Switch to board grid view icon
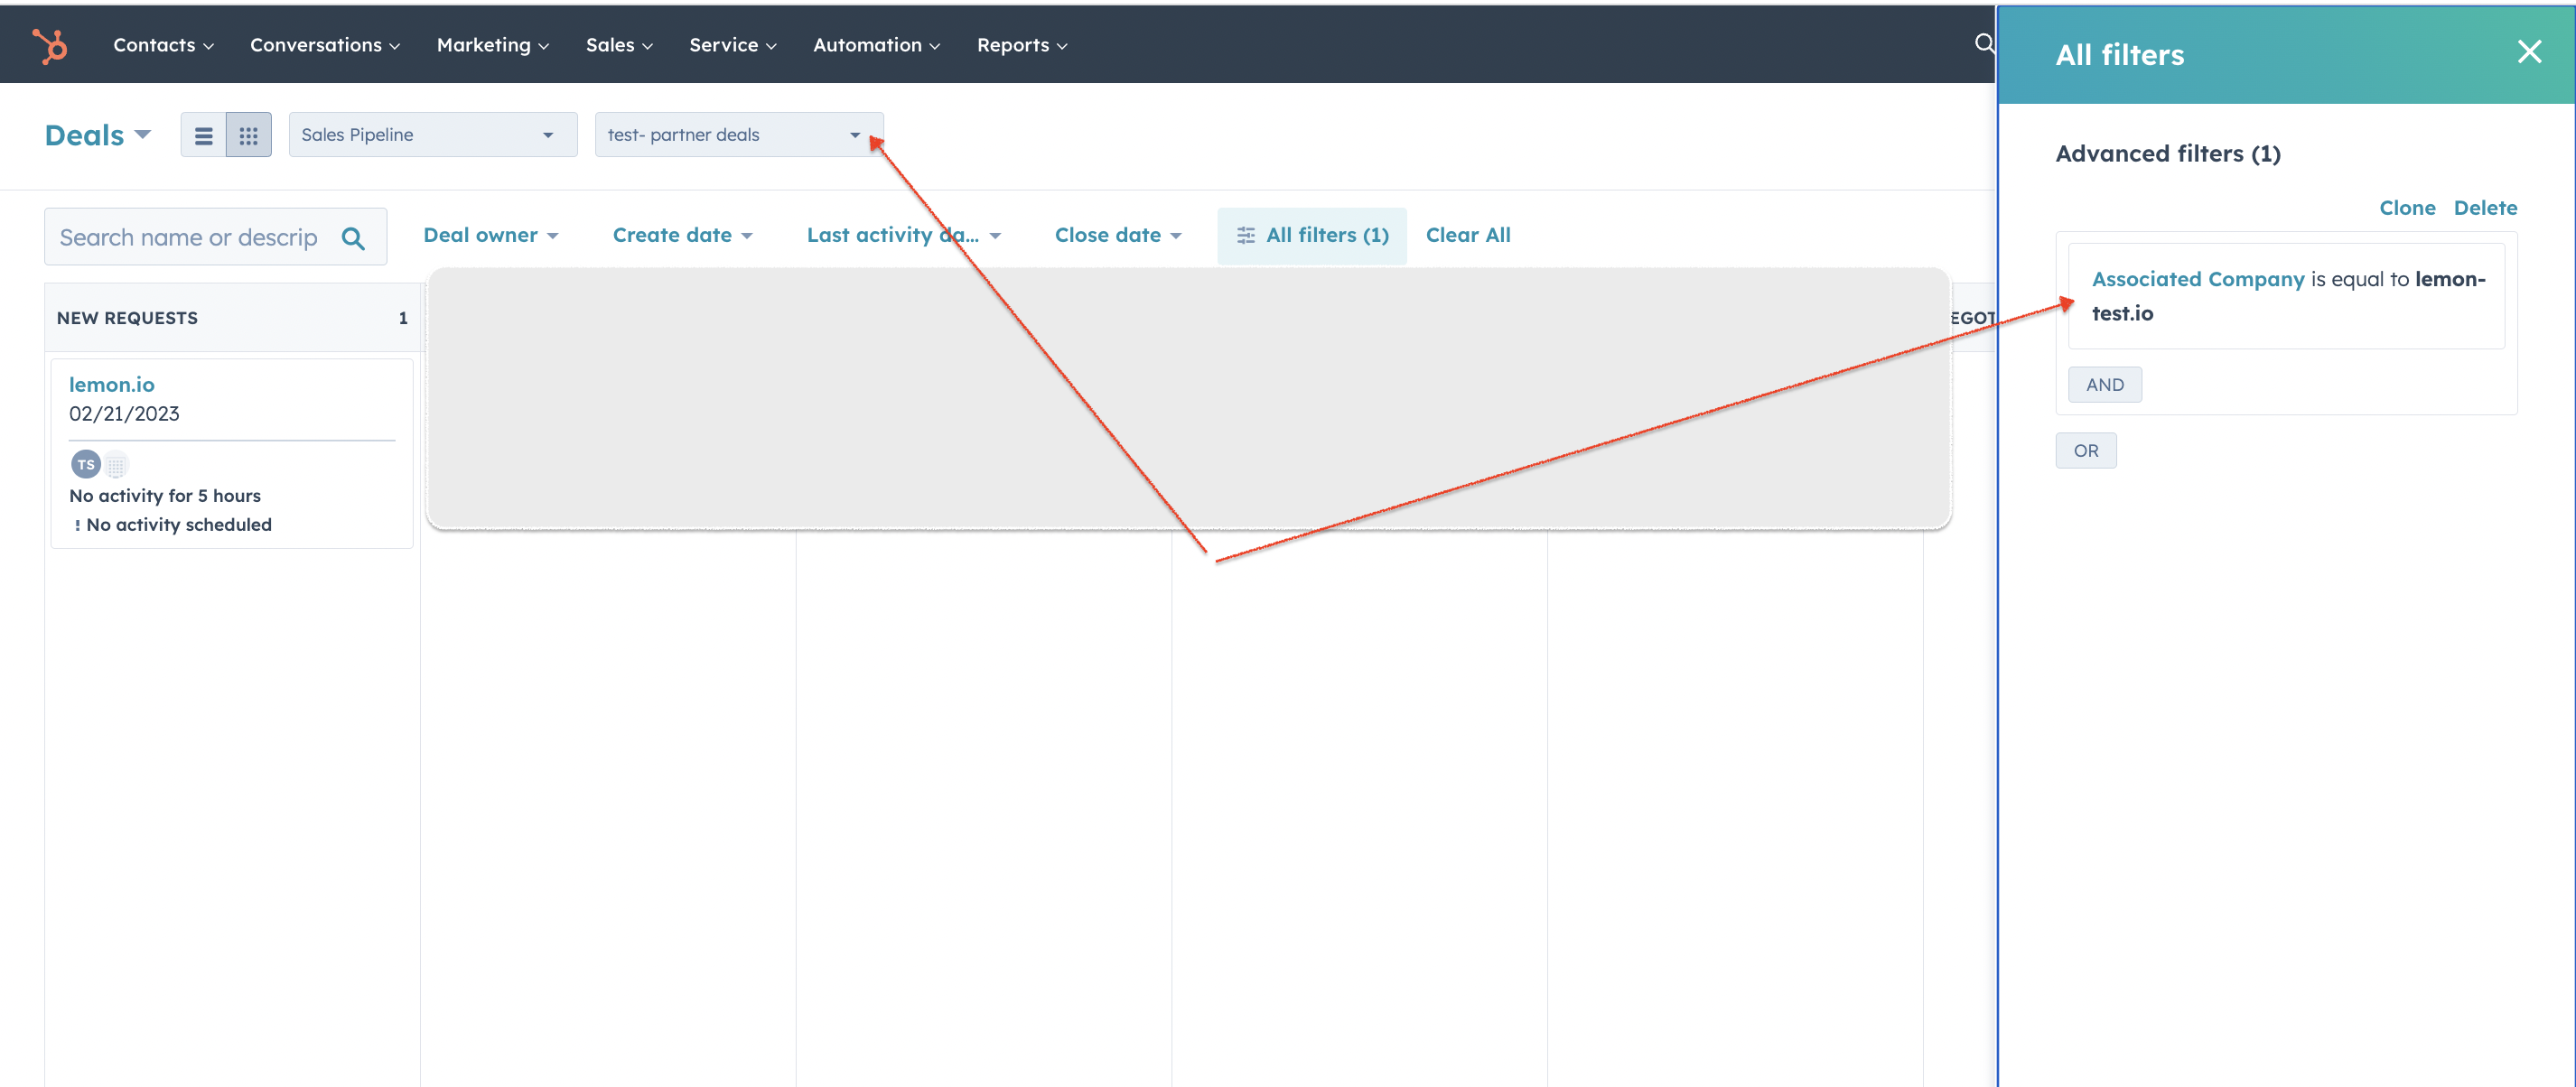The width and height of the screenshot is (2576, 1087). (248, 135)
